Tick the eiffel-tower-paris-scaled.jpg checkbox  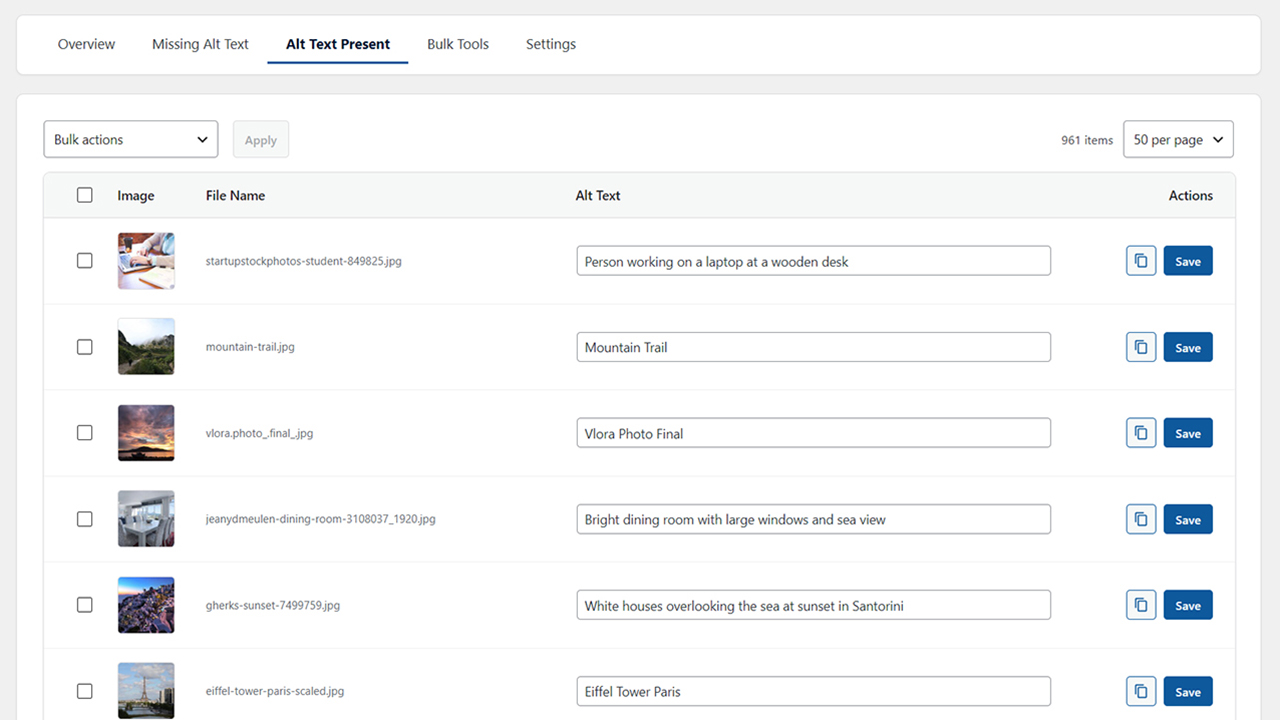[85, 691]
